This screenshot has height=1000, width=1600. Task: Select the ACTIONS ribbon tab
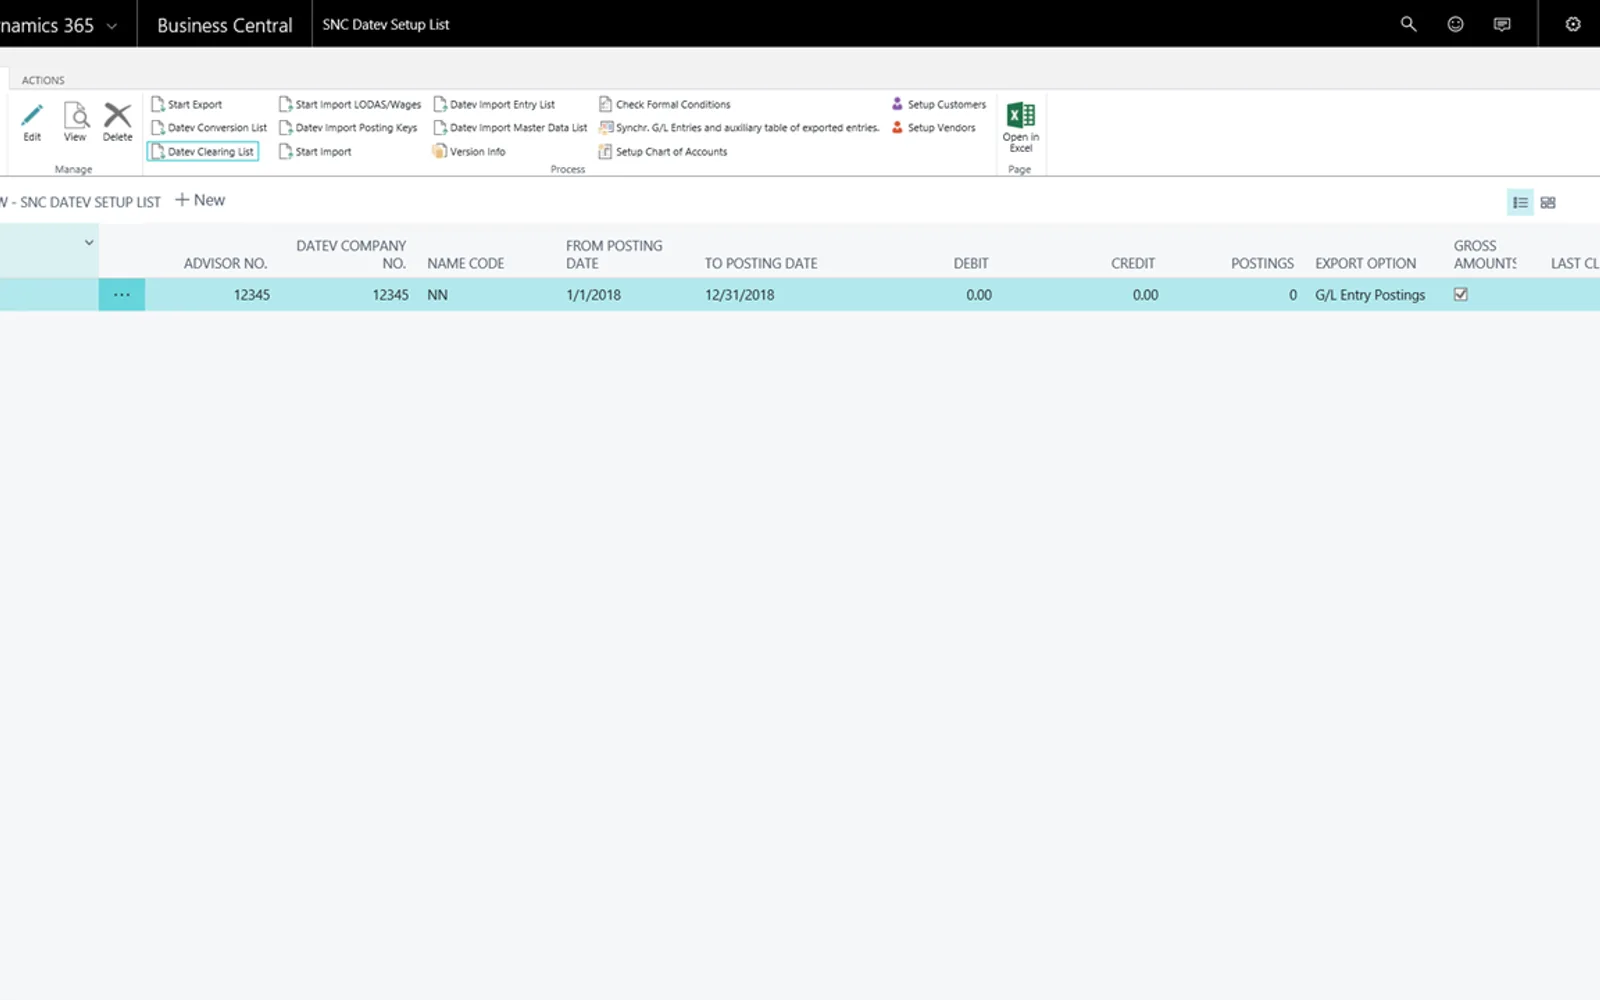coord(43,80)
